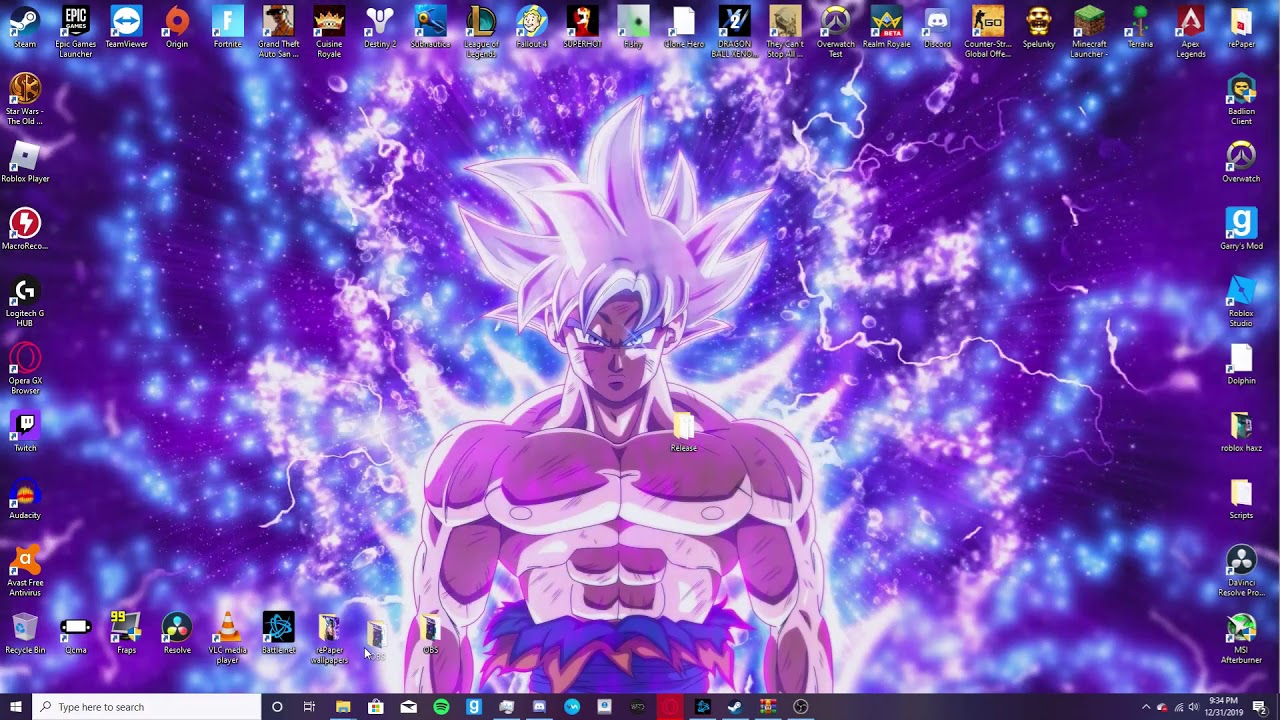Select the Subnautica shortcut
Image resolution: width=1280 pixels, height=720 pixels.
(431, 27)
